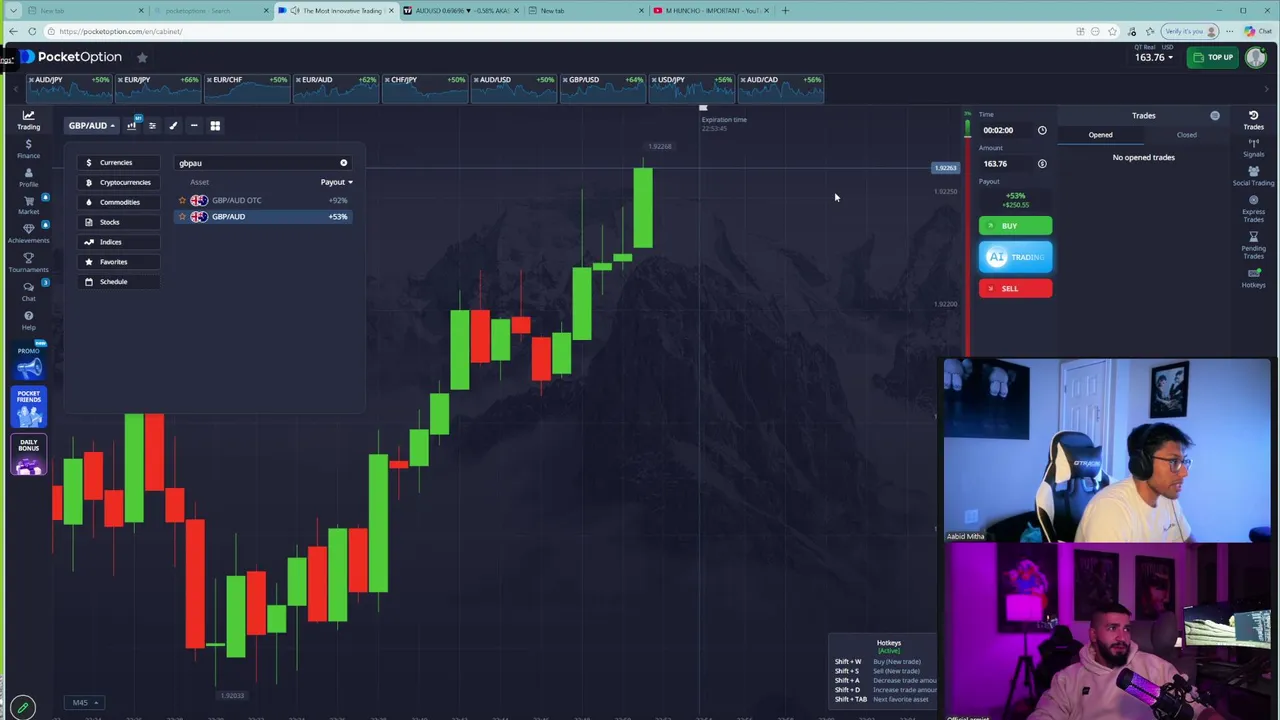Open Express Trades panel
Image resolution: width=1280 pixels, height=720 pixels.
coord(1253,208)
